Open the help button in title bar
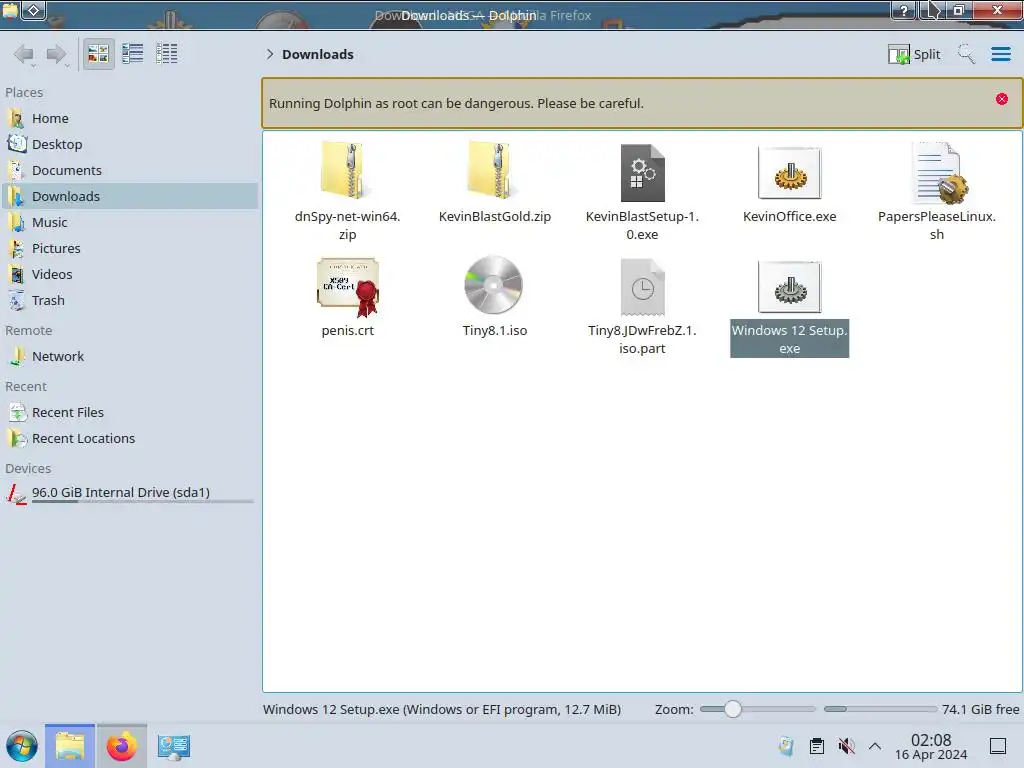Viewport: 1024px width, 768px height. point(904,10)
